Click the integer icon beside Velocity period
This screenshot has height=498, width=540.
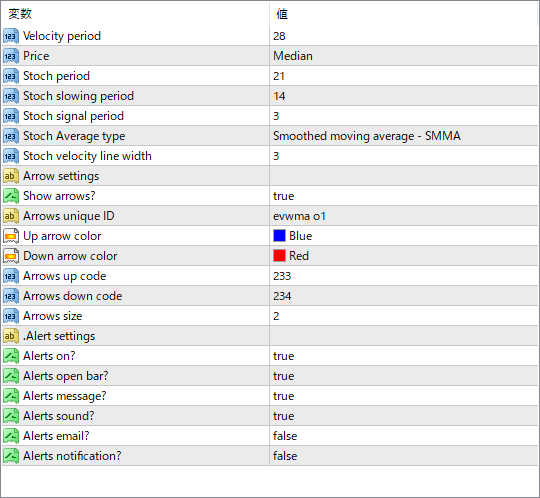pos(11,36)
